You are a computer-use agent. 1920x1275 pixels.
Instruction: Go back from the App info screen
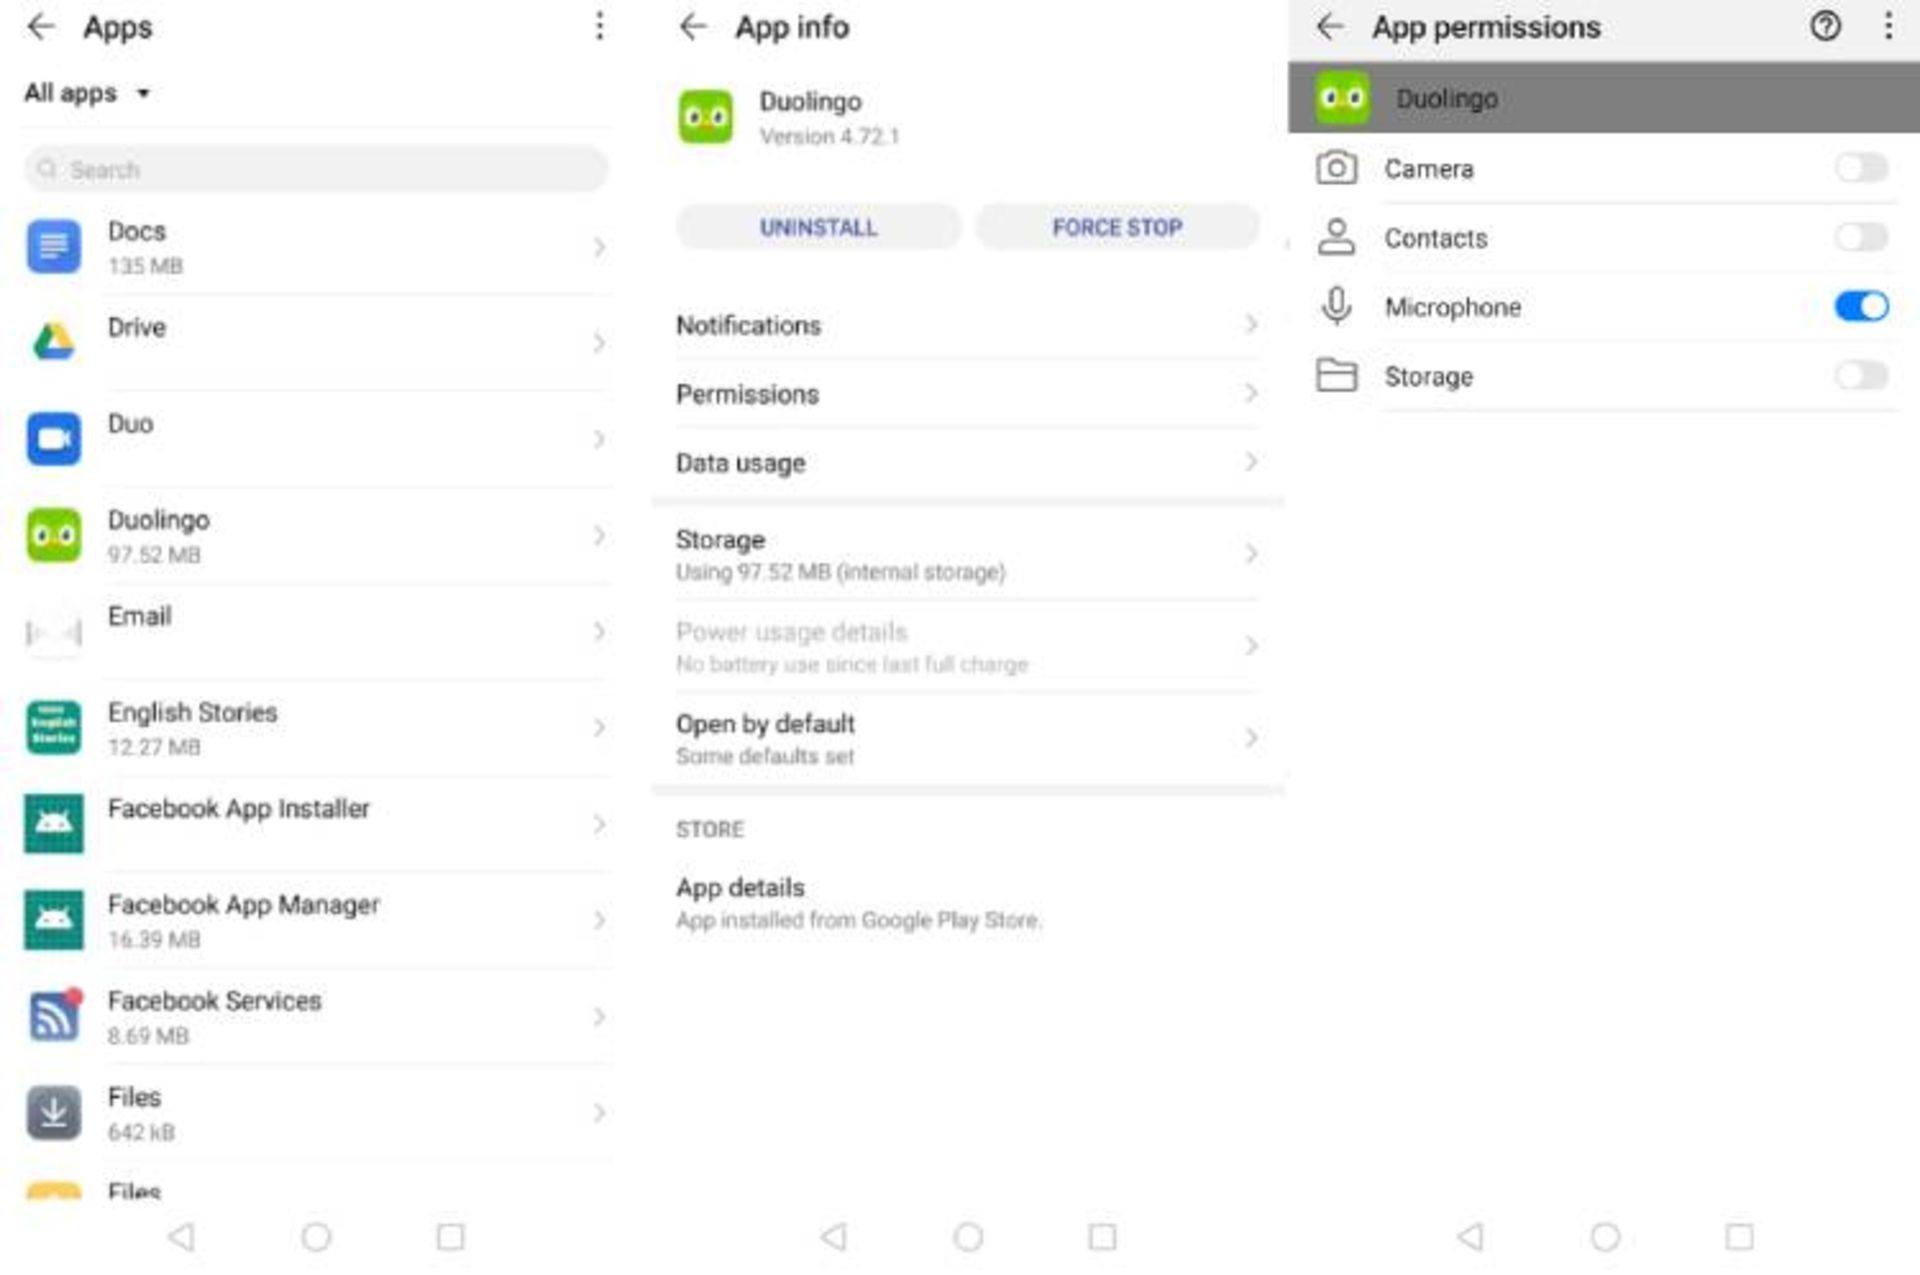pyautogui.click(x=693, y=27)
